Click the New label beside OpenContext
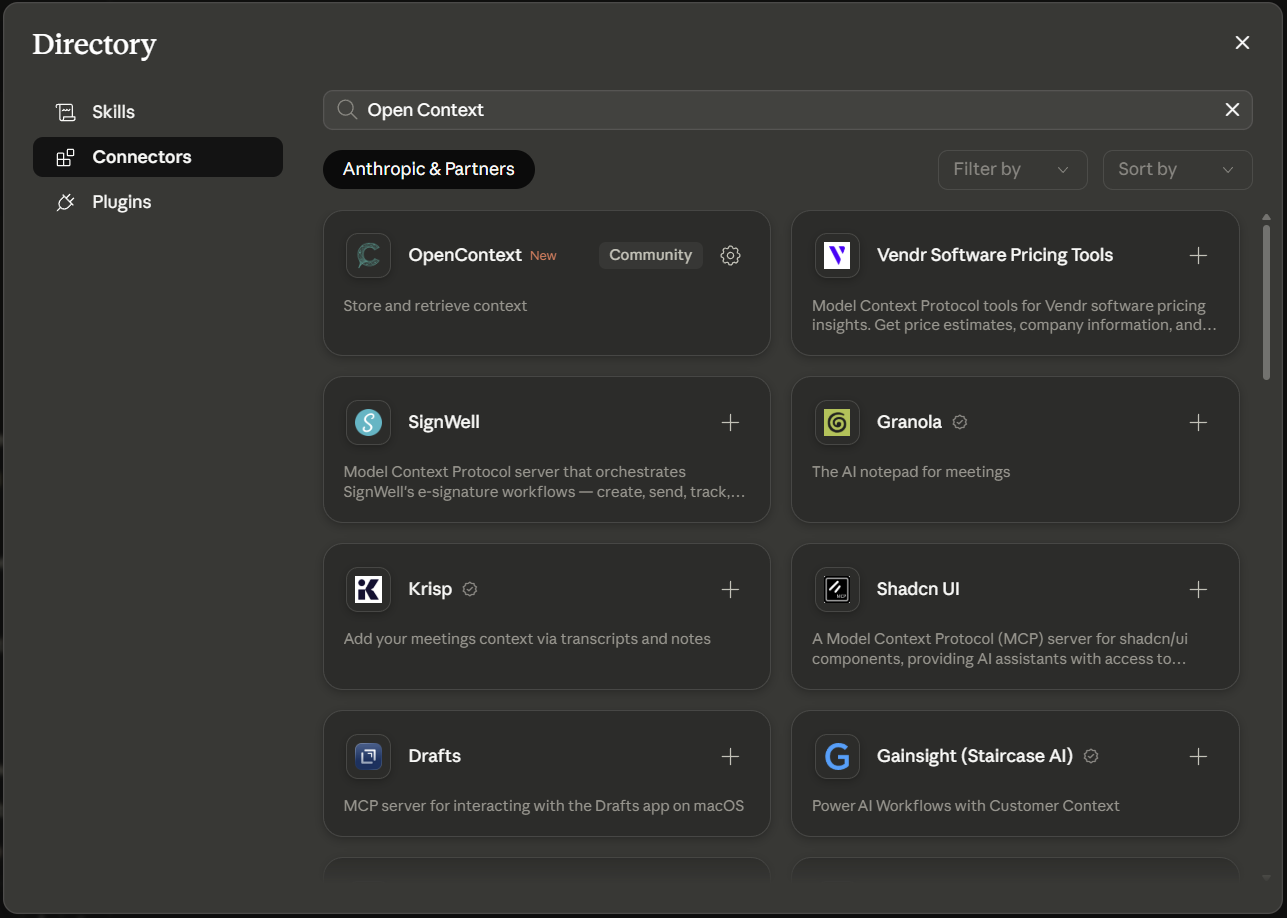 click(x=543, y=256)
